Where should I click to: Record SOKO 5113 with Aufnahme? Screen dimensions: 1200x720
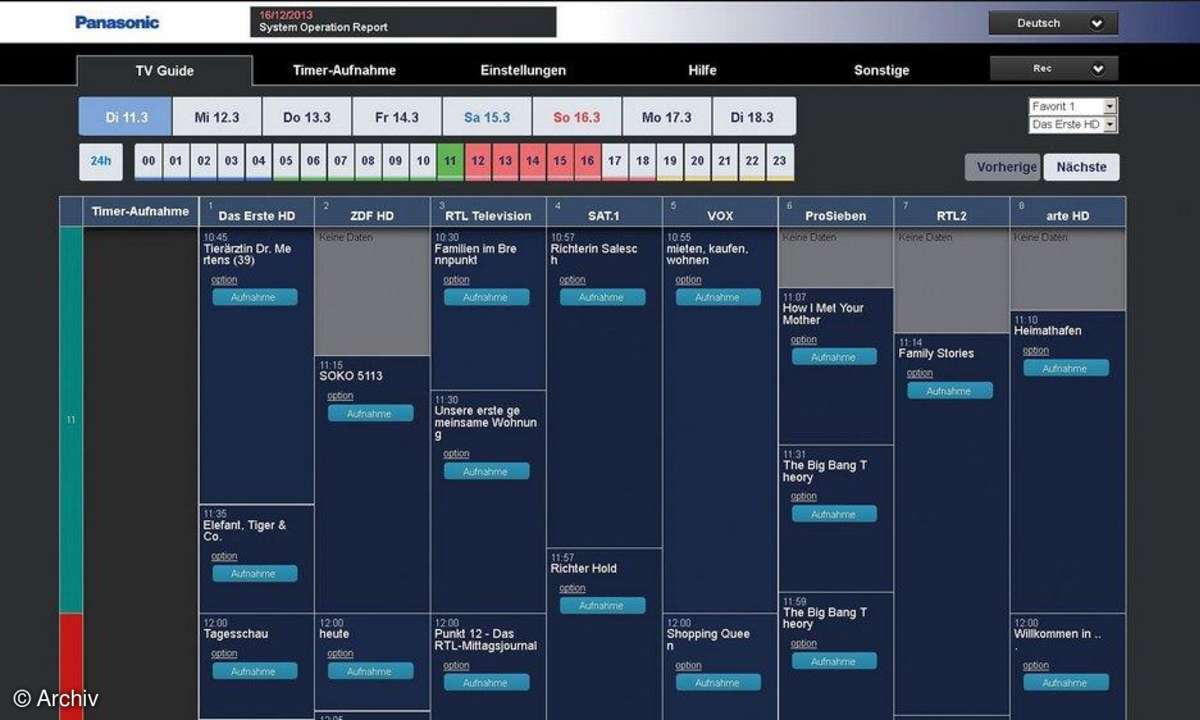370,413
